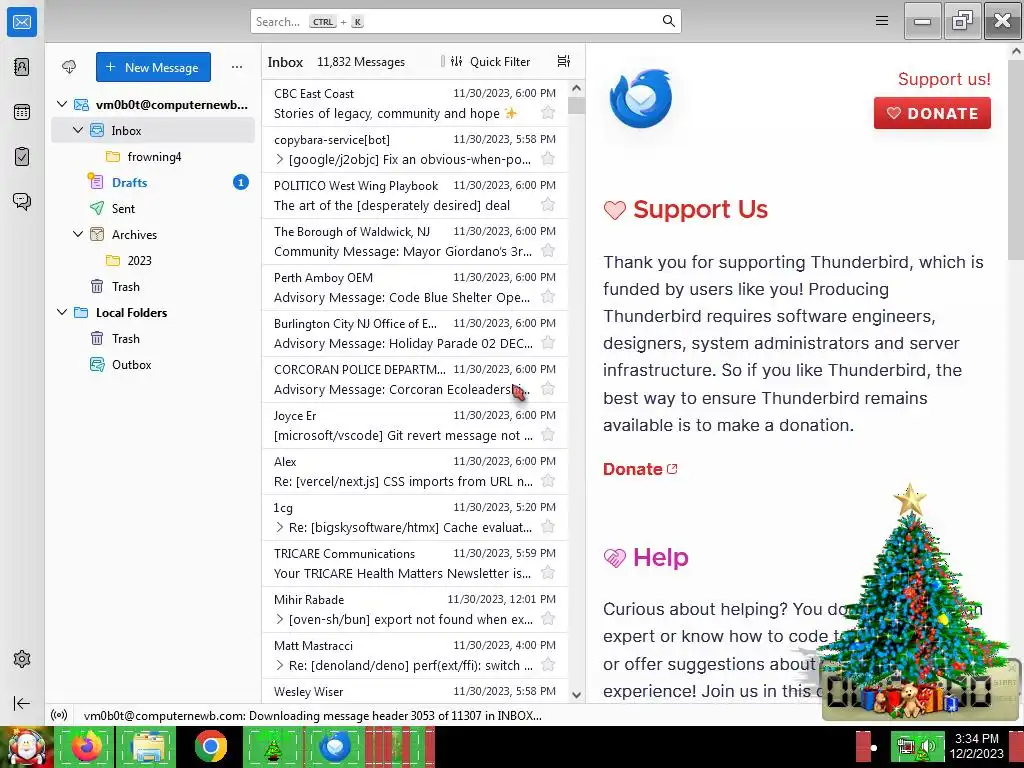Star the copybara-service[bot] message
1024x768 pixels.
pos(548,159)
